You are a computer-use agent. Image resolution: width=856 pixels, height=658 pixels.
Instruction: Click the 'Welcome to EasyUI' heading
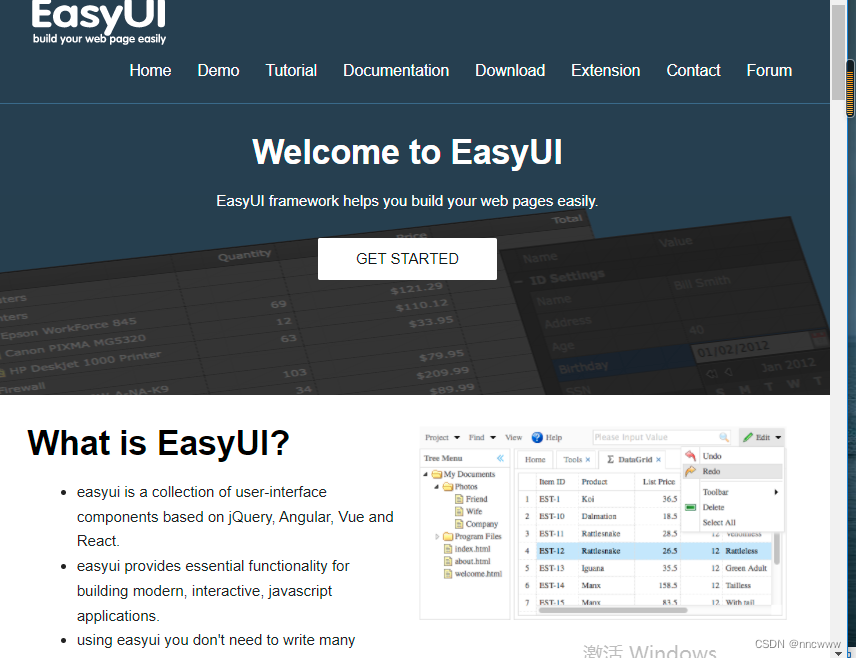pos(407,152)
